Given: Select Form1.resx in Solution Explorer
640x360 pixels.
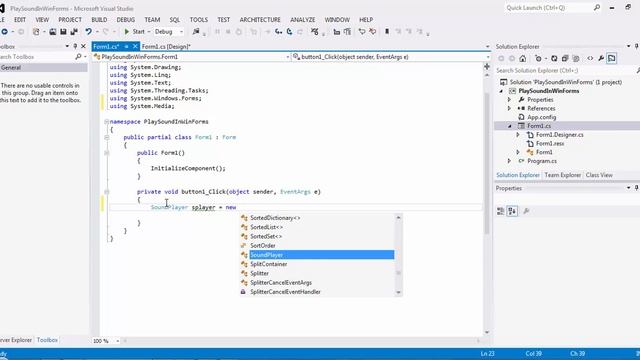Looking at the screenshot, I should pos(550,143).
